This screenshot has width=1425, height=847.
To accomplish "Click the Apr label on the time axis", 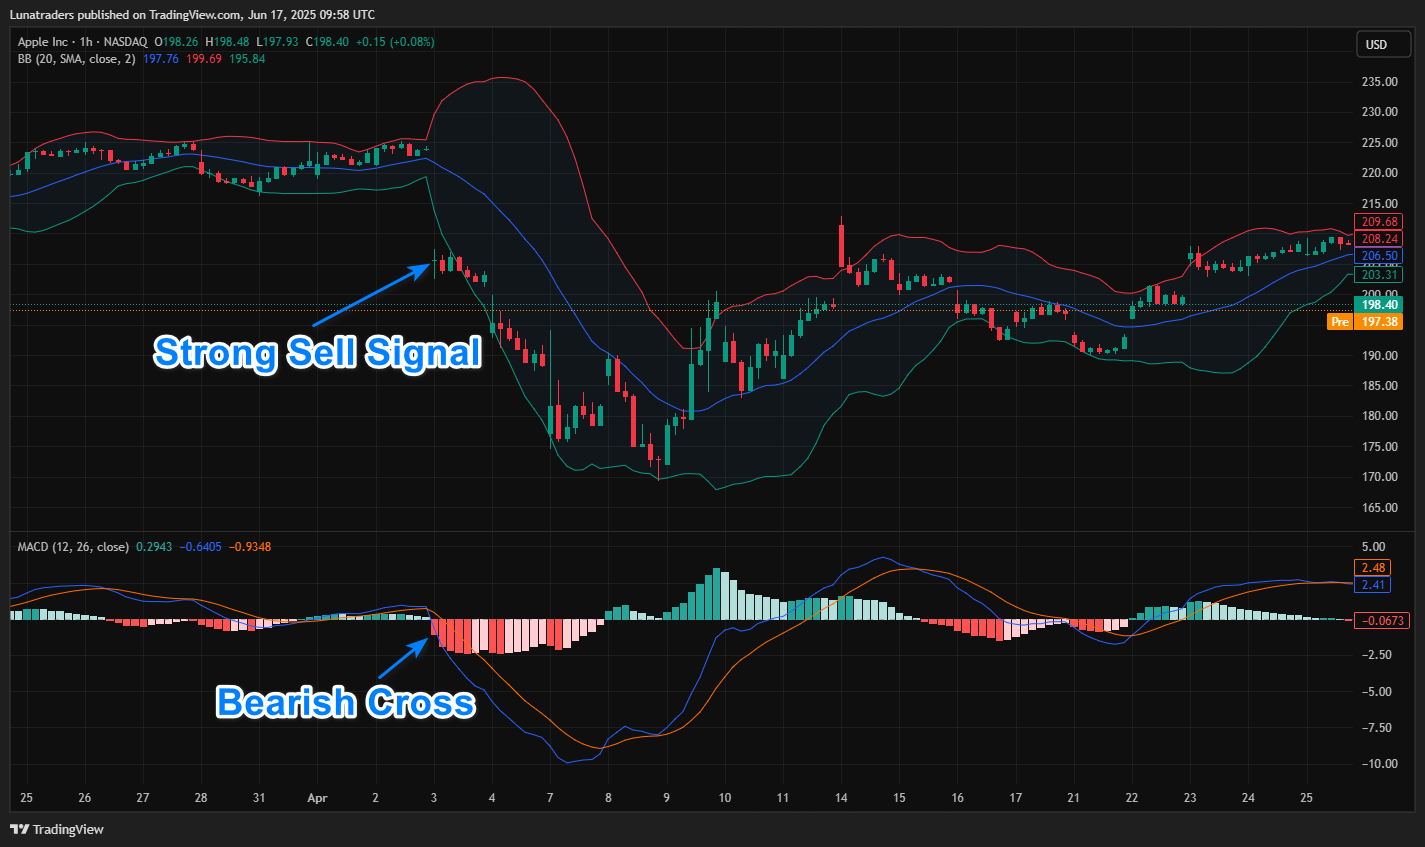I will coord(318,798).
